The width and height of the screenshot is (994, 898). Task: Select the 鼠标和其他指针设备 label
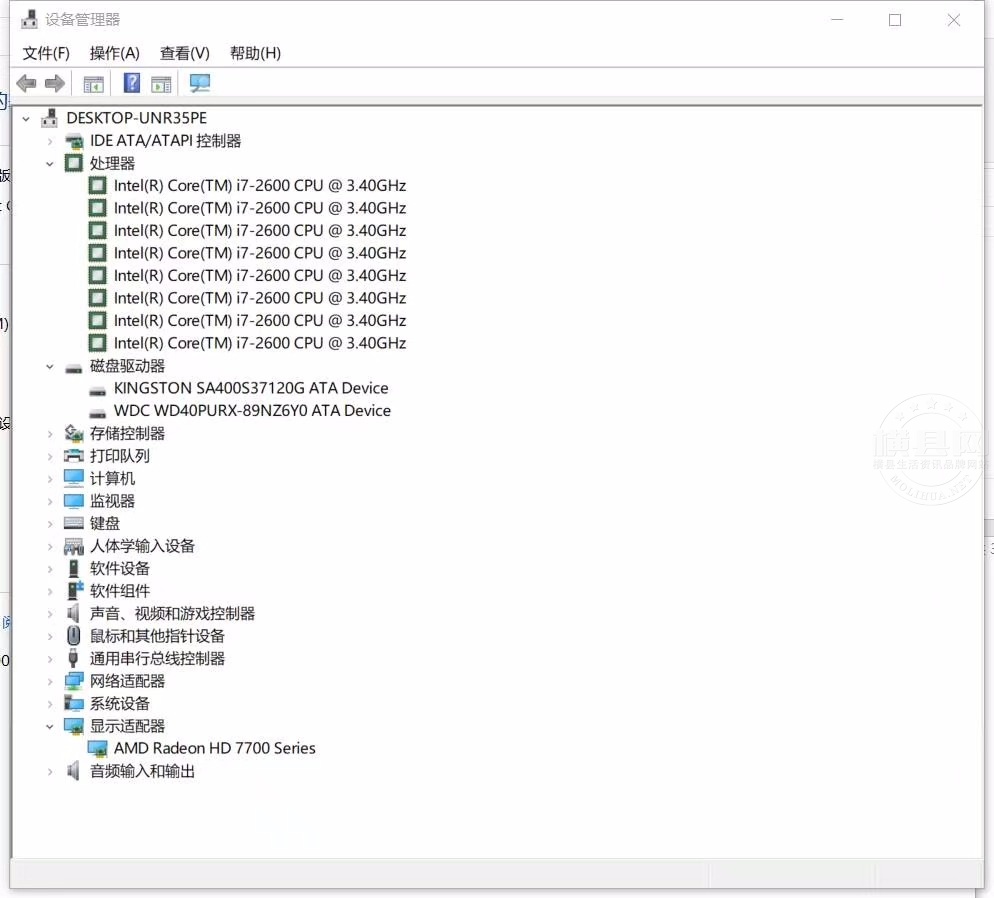(157, 636)
